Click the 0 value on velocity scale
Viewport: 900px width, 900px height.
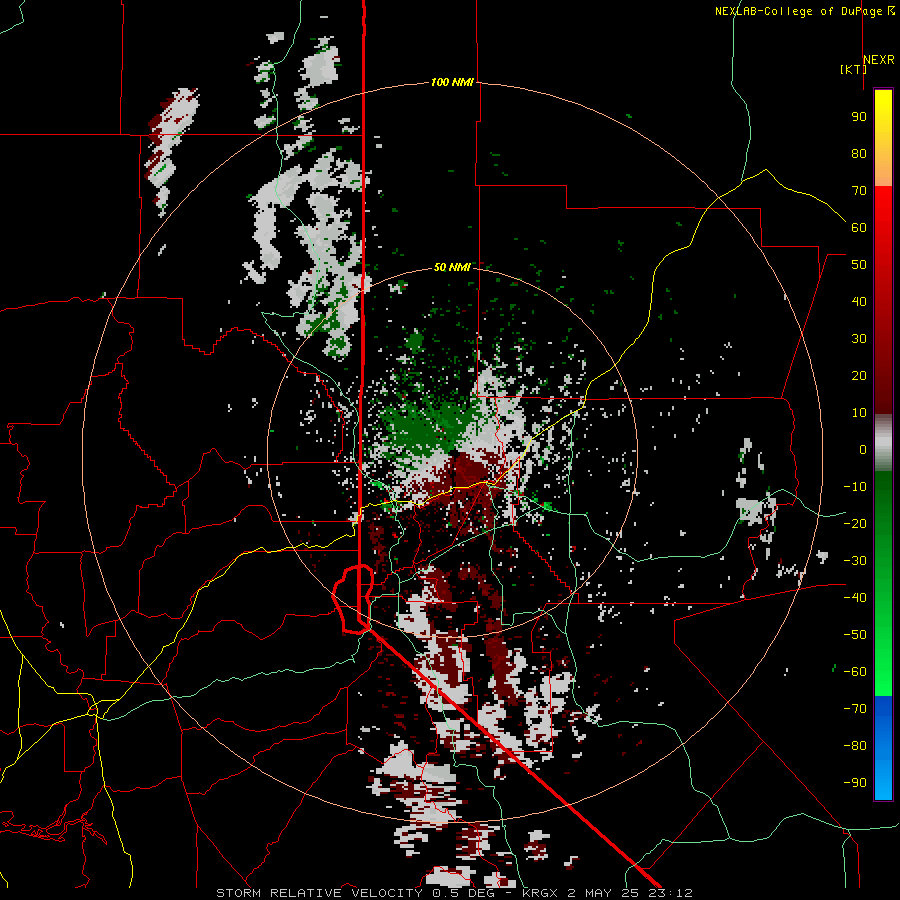click(863, 449)
